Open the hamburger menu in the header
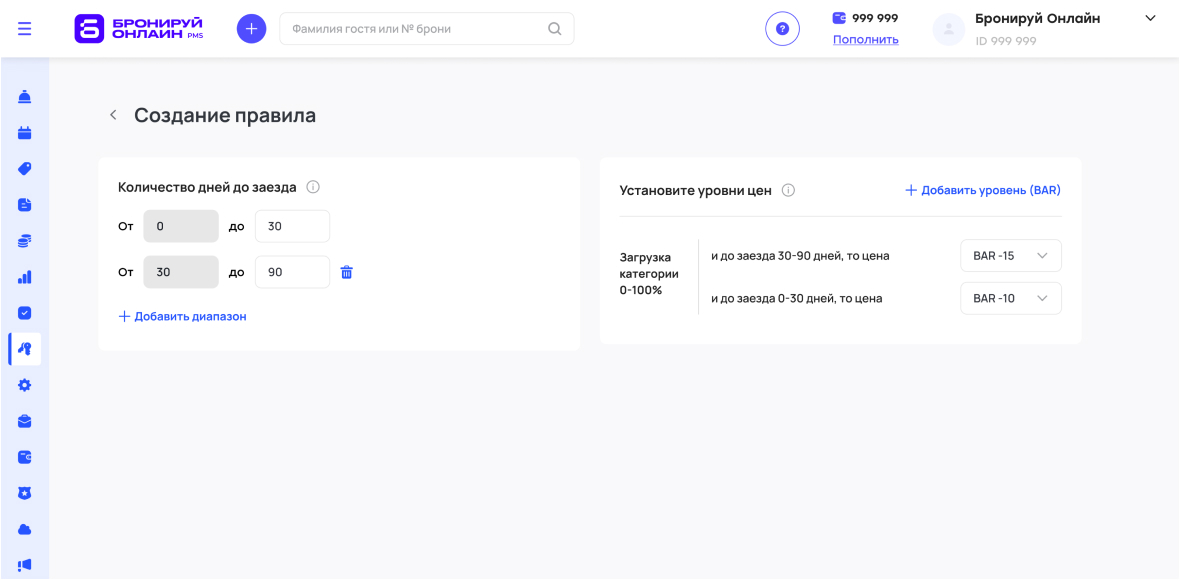The height and width of the screenshot is (580, 1180). (x=25, y=29)
